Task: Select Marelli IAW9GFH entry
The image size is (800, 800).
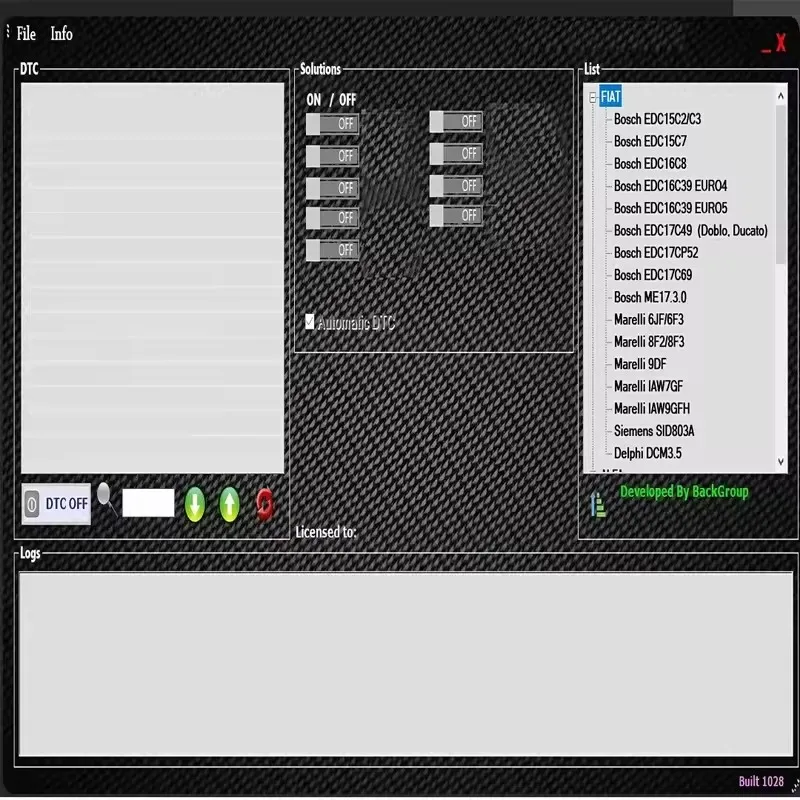Action: pyautogui.click(x=652, y=409)
